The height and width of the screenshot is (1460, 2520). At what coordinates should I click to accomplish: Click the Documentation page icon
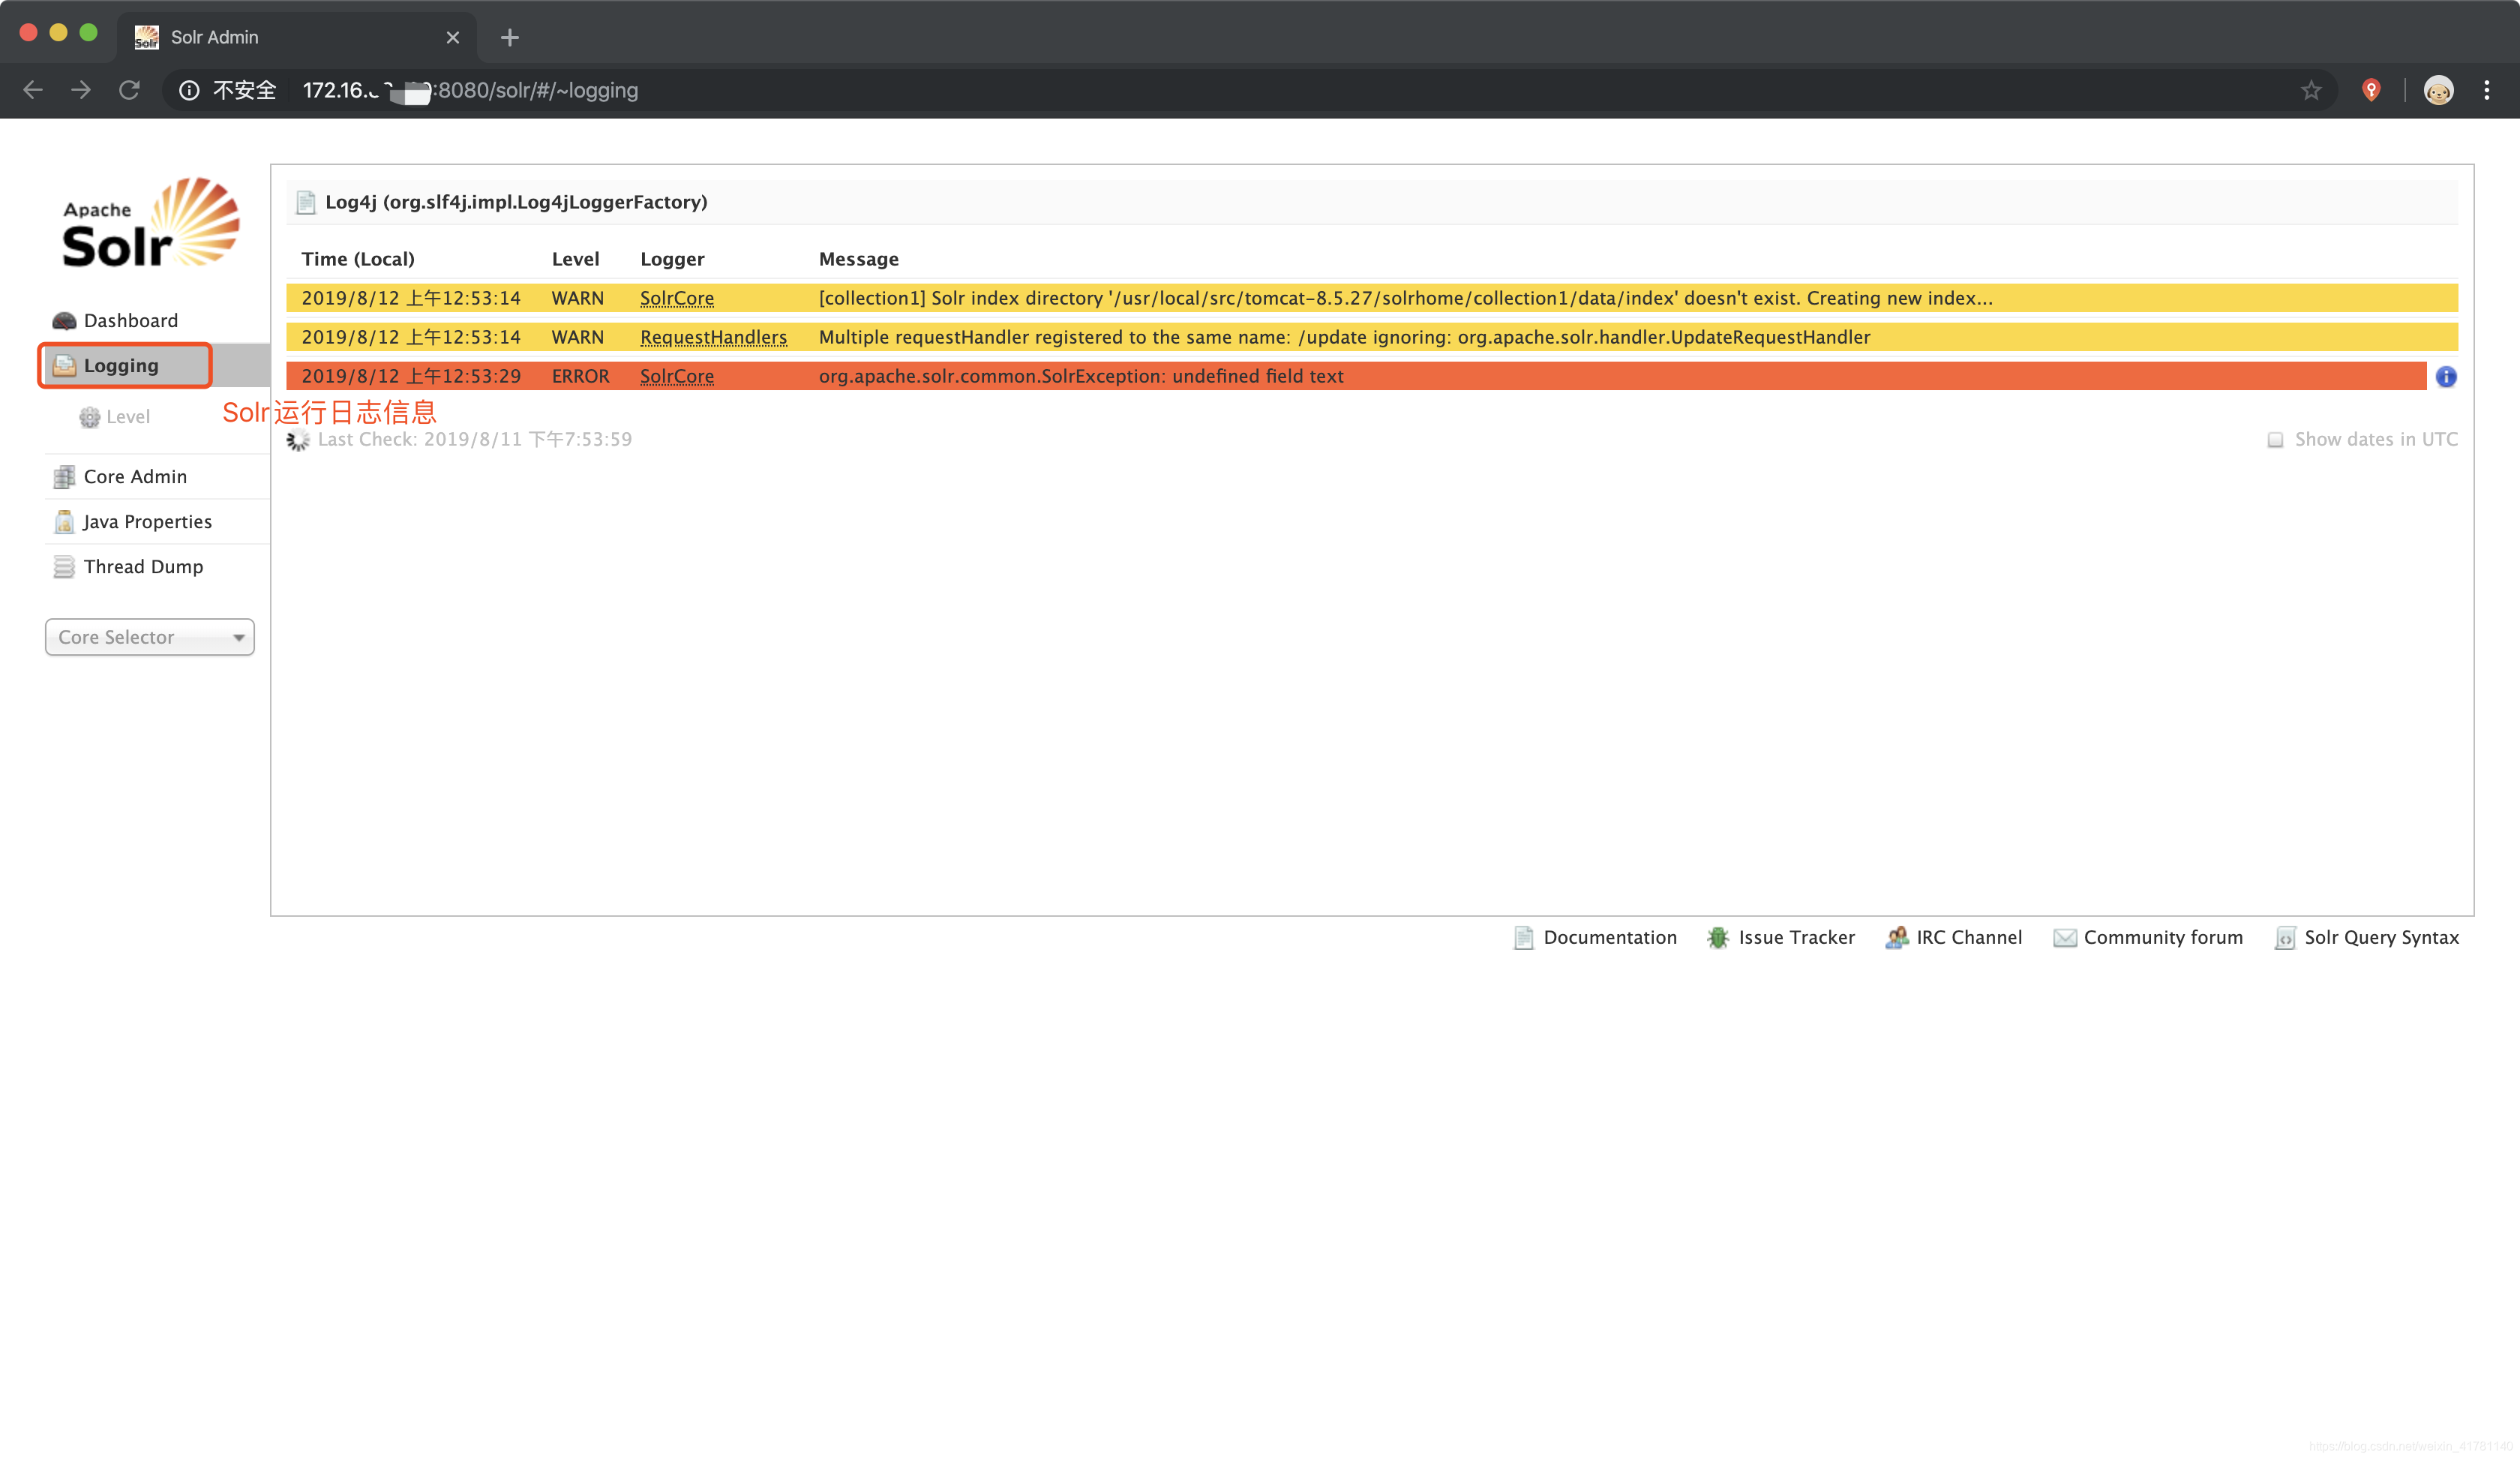(x=1523, y=938)
